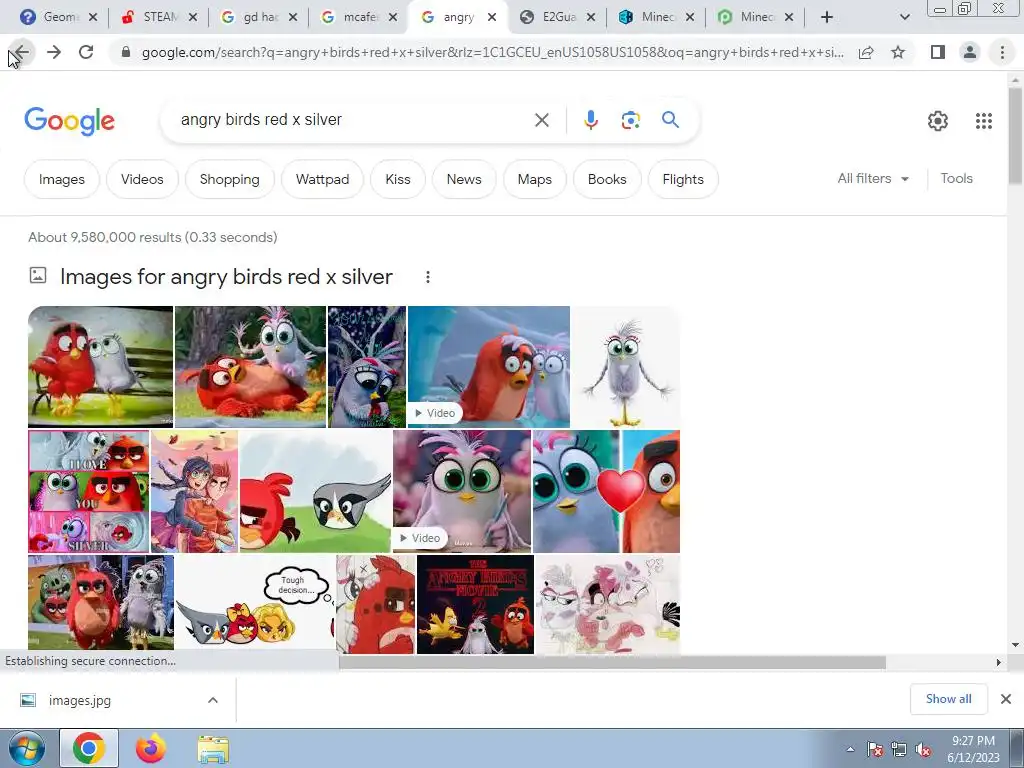Open options for the Images section
Image resolution: width=1024 pixels, height=768 pixels.
click(x=428, y=277)
